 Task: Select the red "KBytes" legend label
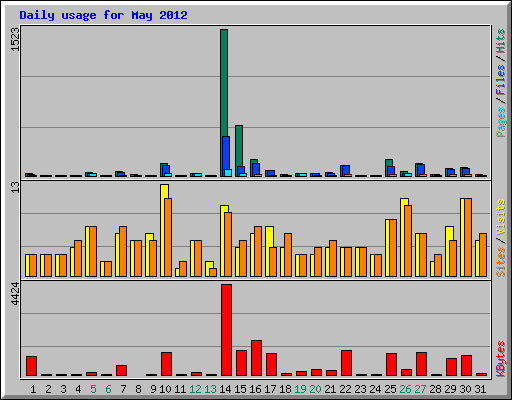500,359
